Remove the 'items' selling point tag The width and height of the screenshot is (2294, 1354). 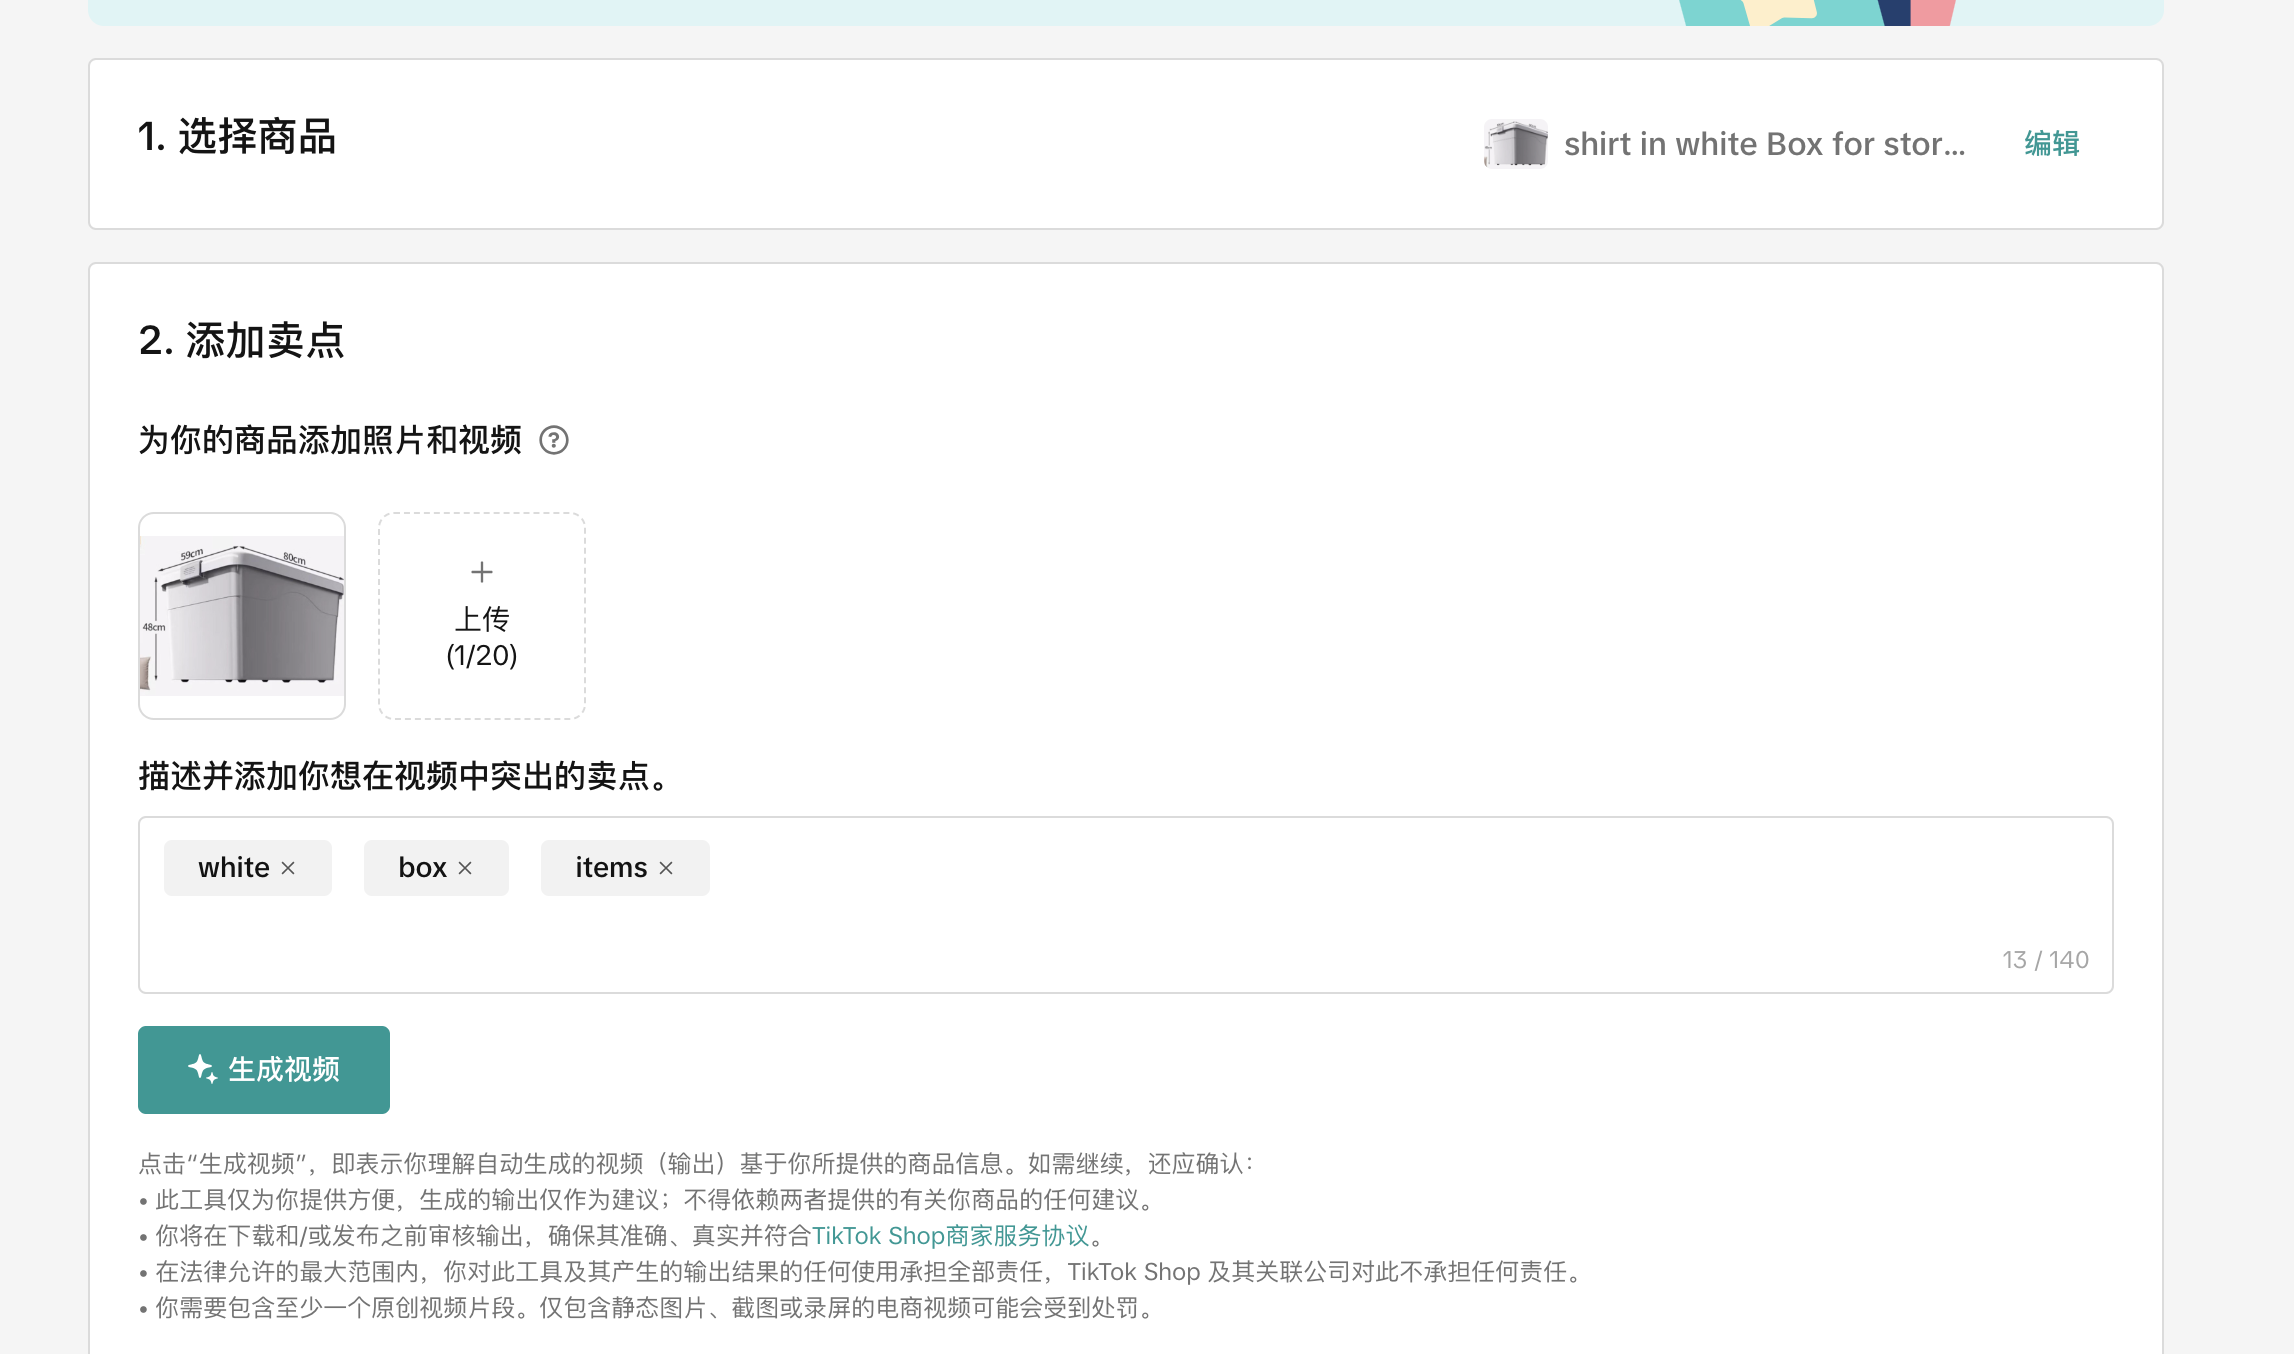pyautogui.click(x=666, y=868)
